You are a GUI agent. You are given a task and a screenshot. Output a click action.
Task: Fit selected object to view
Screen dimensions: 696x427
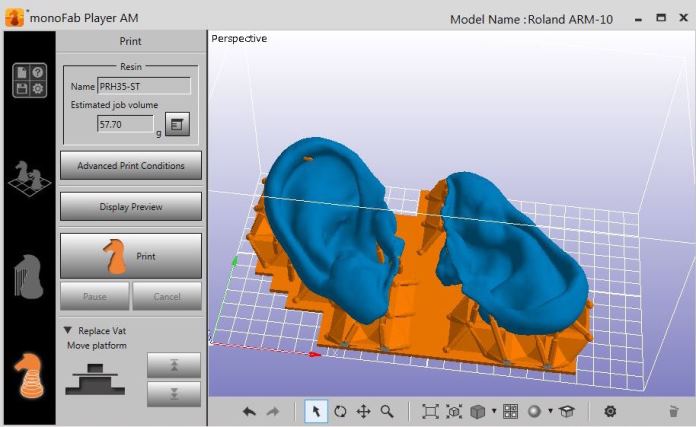point(454,411)
